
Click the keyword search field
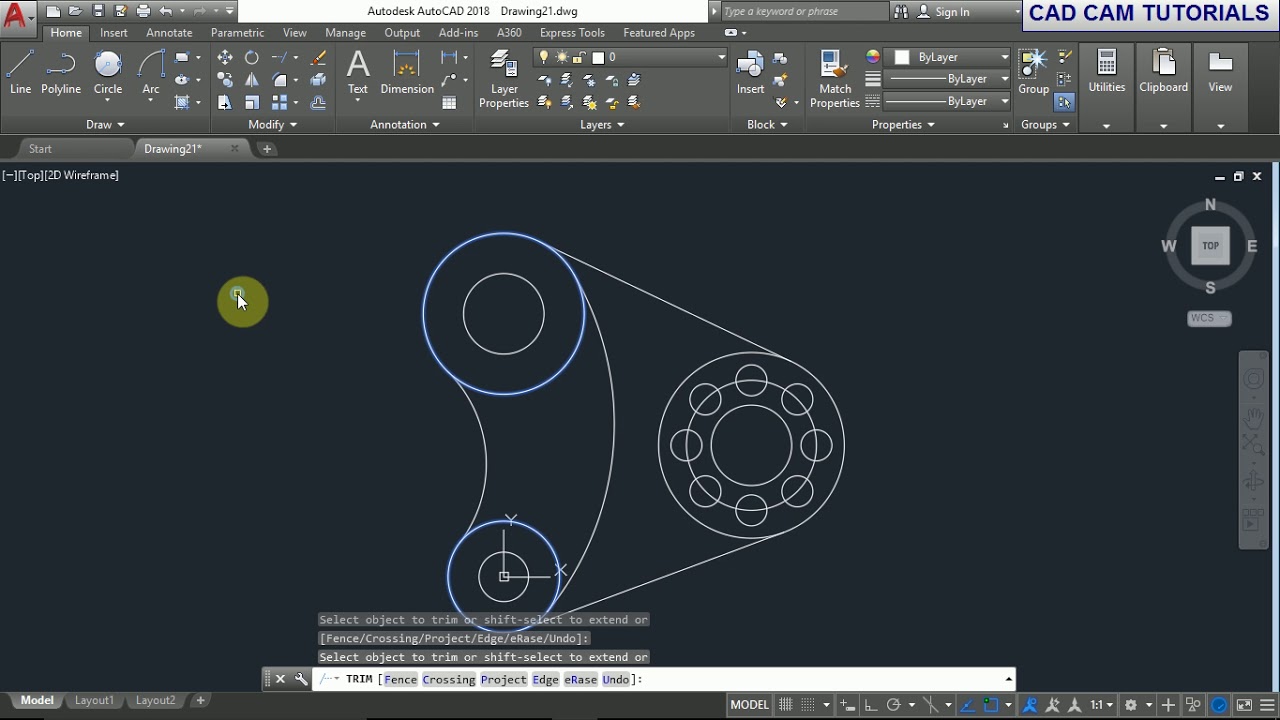click(x=804, y=12)
